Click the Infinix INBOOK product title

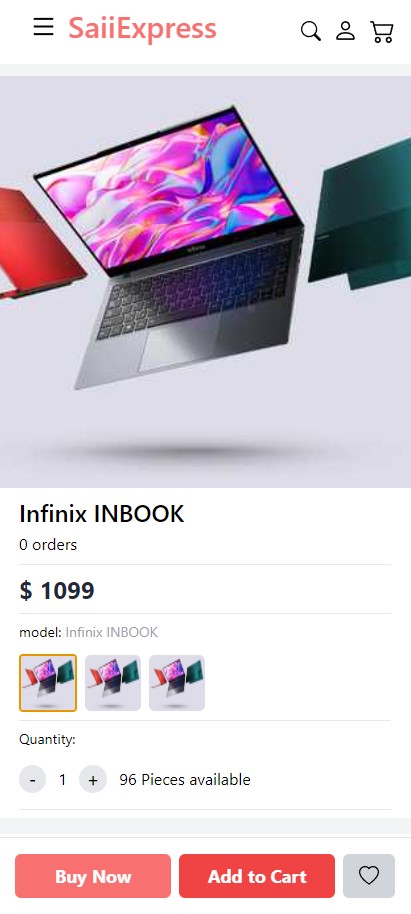coord(101,514)
